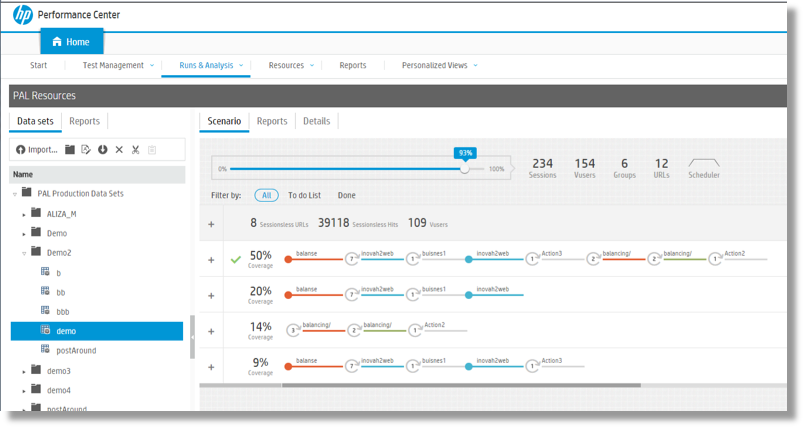Open Personalized Views dropdown menu

tap(439, 65)
